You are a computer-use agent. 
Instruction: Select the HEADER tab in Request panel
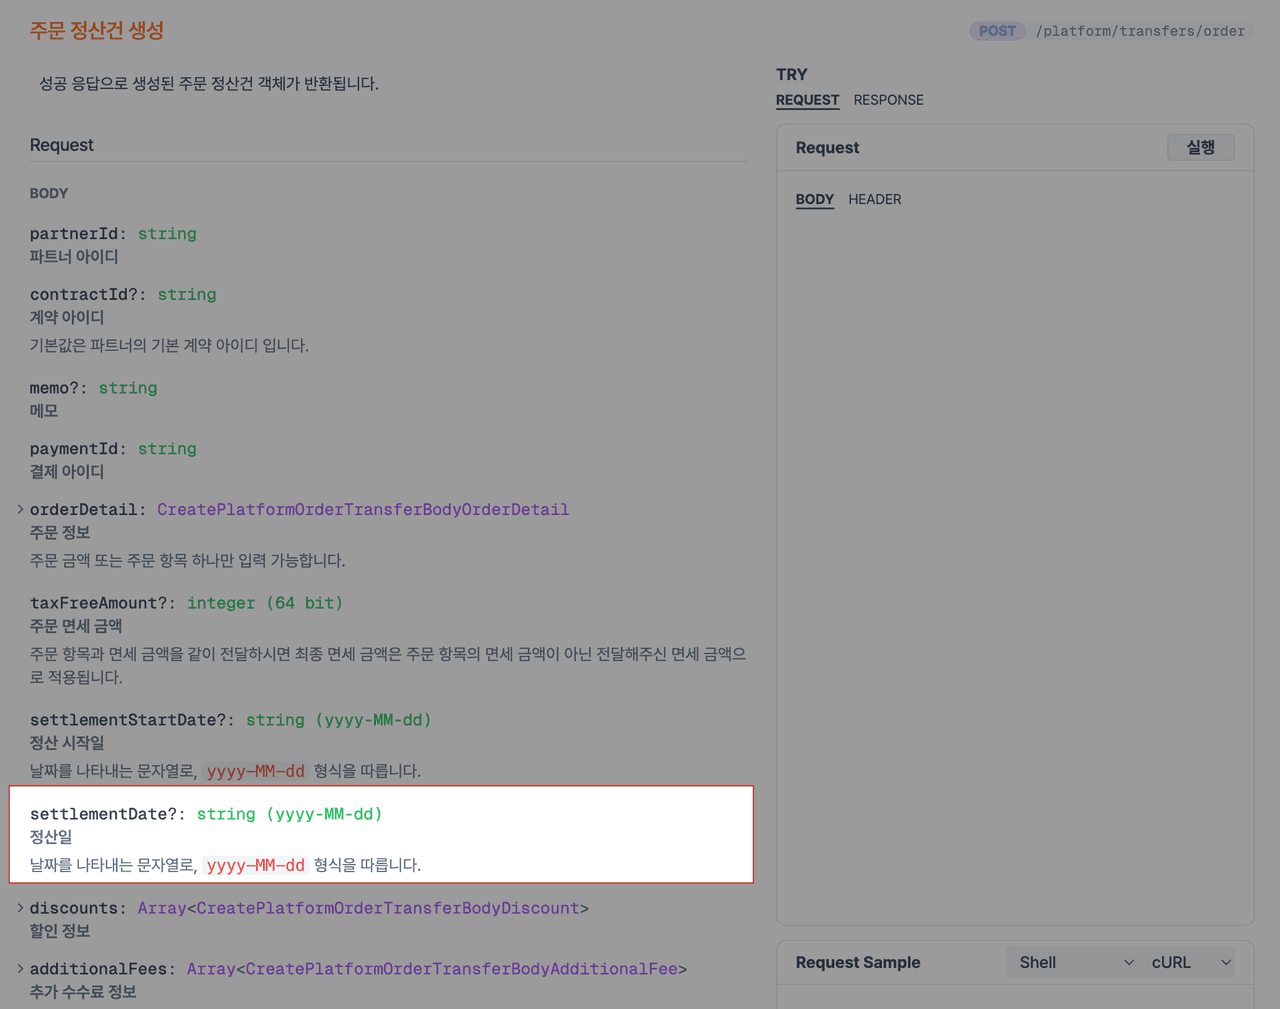coord(874,199)
